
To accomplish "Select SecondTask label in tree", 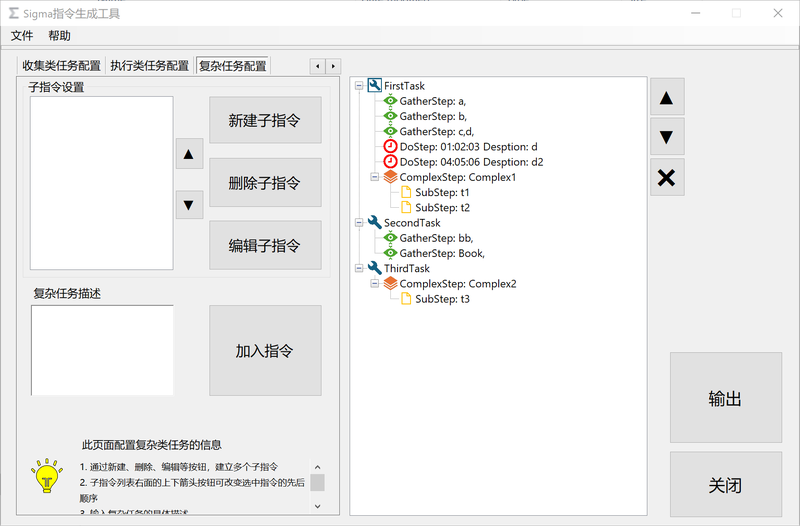I will pyautogui.click(x=412, y=222).
